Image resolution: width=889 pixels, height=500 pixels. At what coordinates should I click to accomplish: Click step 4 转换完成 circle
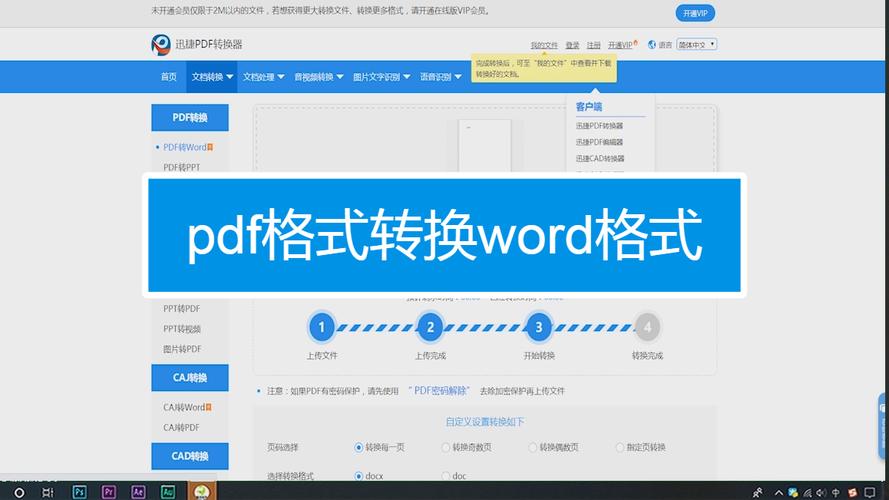click(x=647, y=327)
